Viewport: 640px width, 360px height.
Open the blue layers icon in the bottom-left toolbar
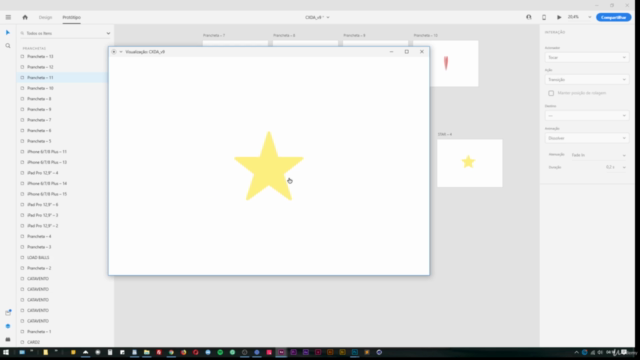[x=8, y=326]
